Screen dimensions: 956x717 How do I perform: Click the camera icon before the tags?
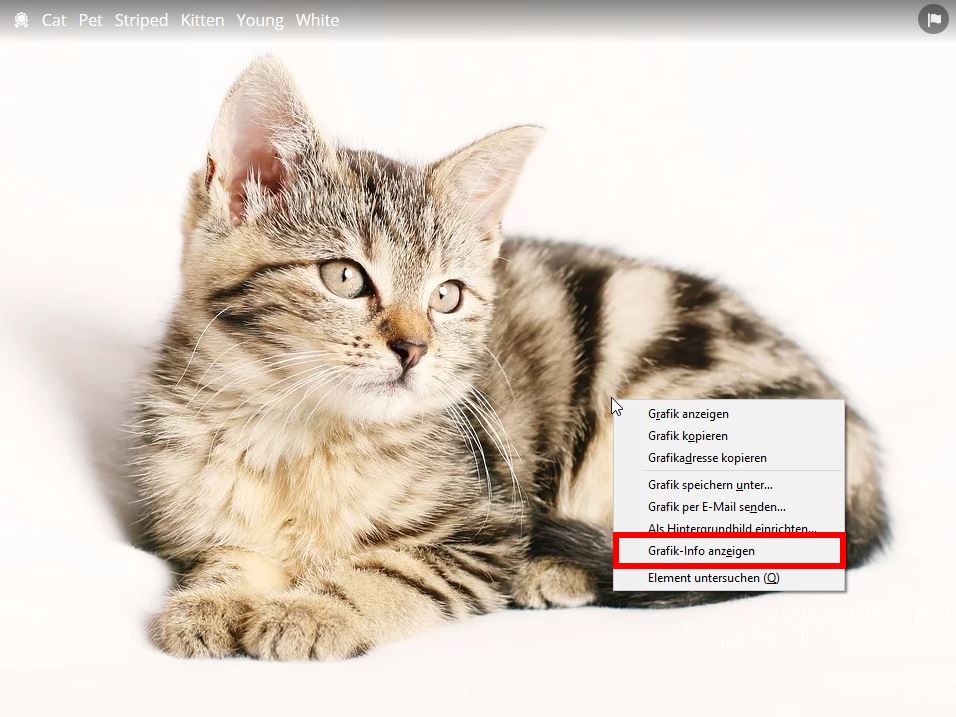21,20
